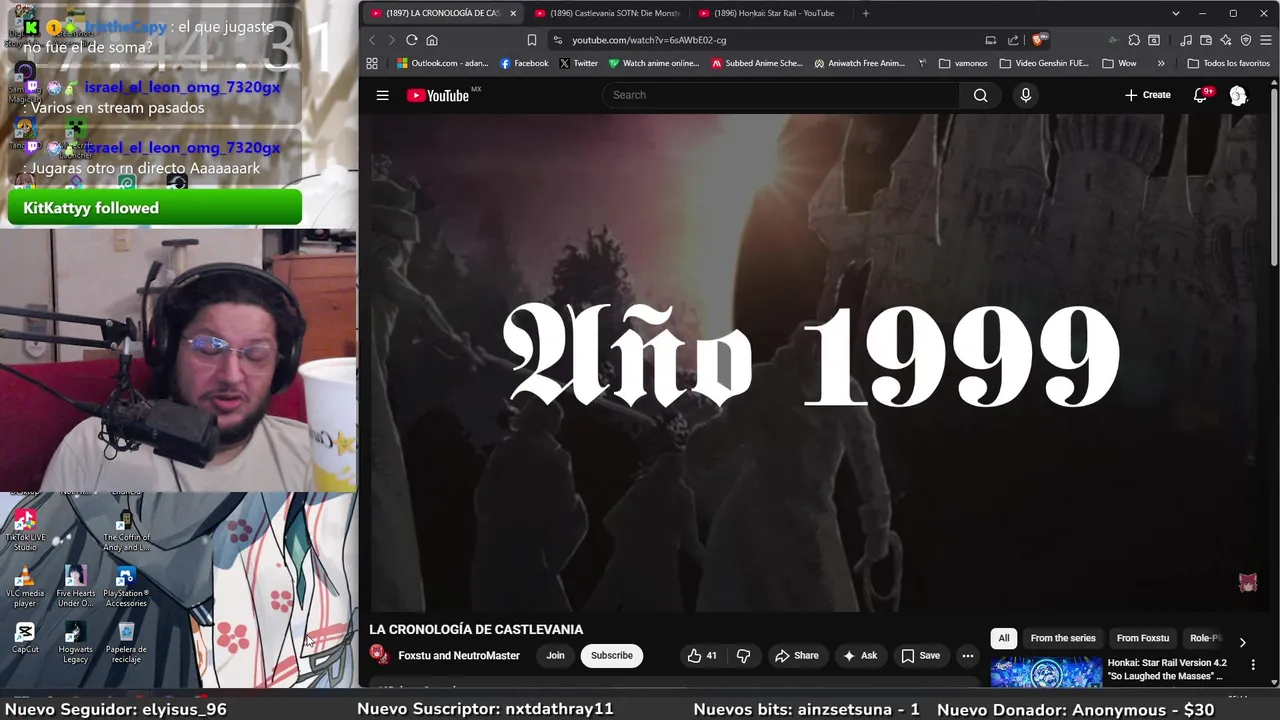Expand the Wow bookmarks folder

[1119, 63]
